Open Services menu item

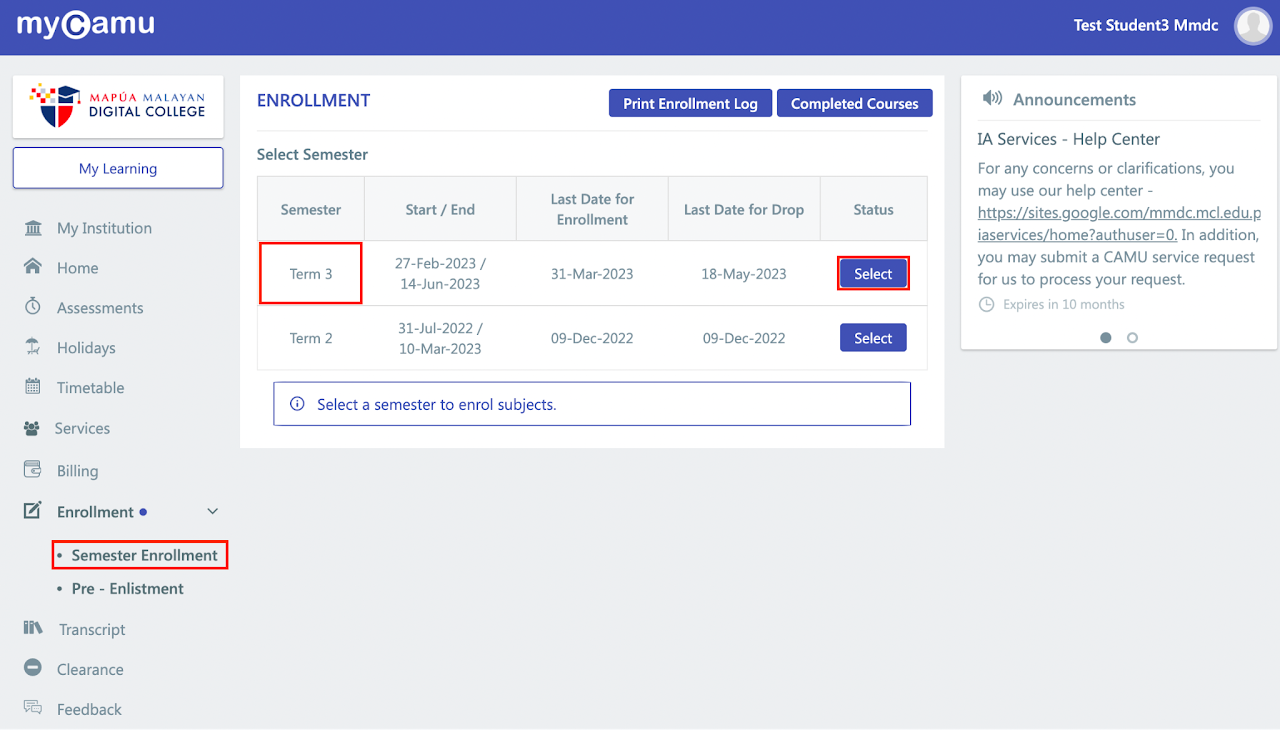[82, 428]
